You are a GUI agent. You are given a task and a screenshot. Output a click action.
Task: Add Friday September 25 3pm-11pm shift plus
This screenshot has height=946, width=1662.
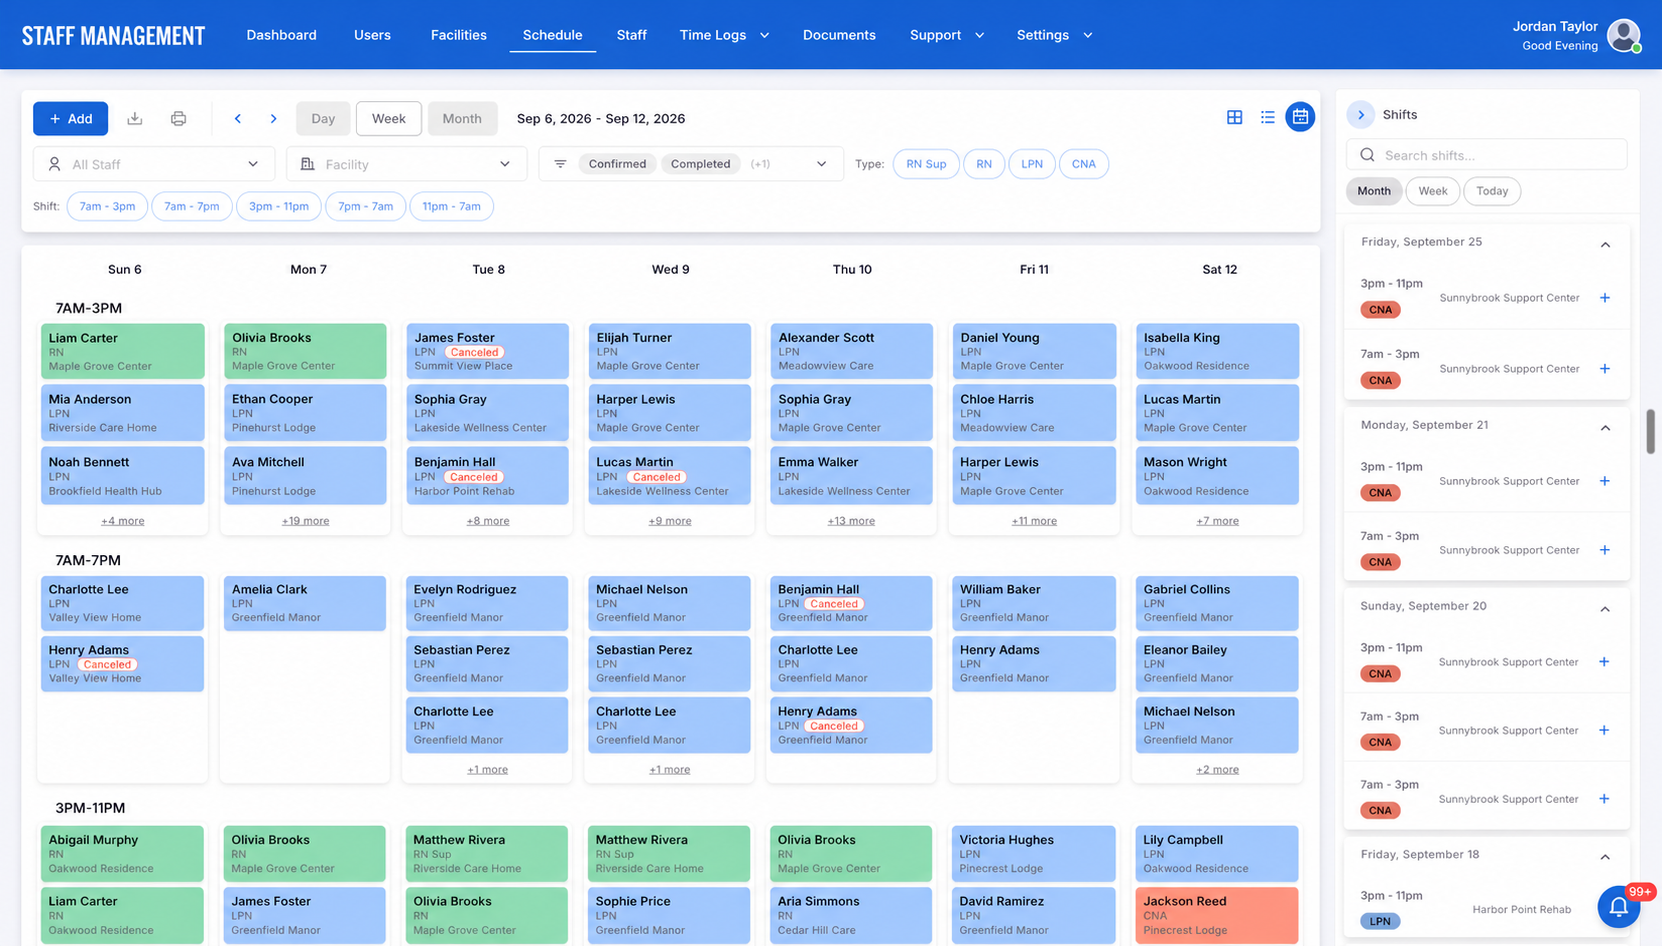click(x=1605, y=298)
